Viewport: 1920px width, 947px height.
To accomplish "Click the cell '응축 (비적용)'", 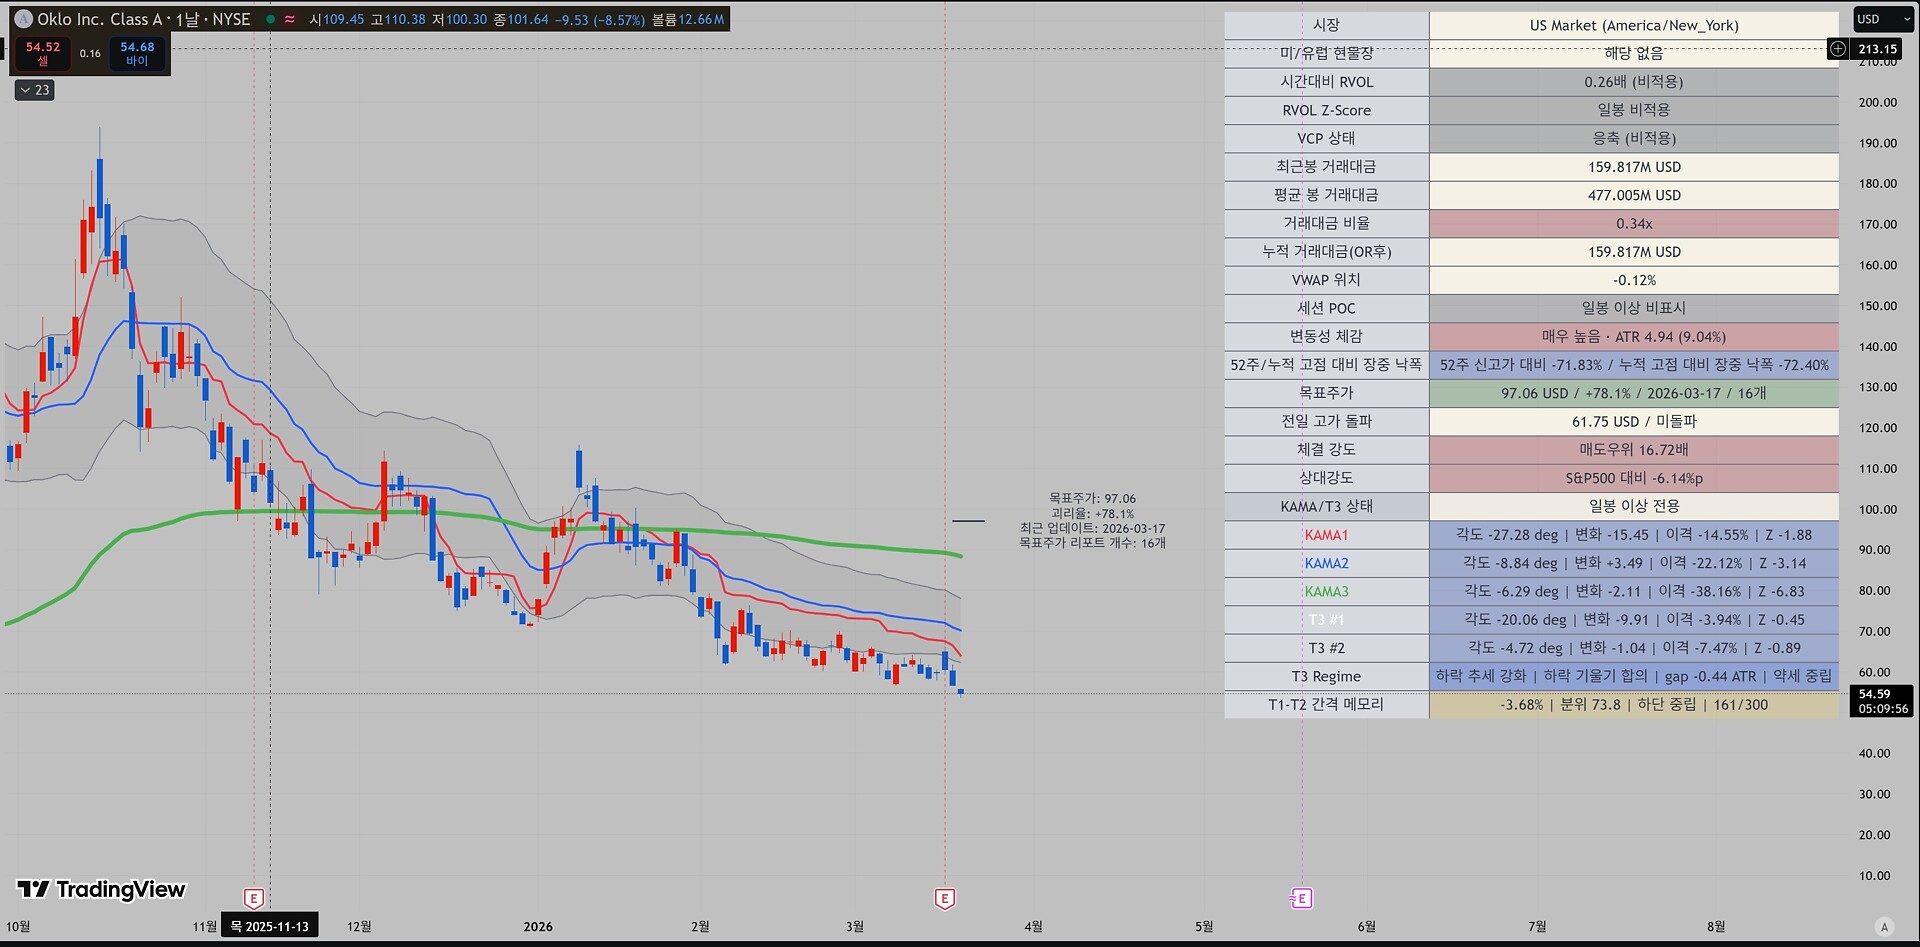I will tap(1634, 138).
